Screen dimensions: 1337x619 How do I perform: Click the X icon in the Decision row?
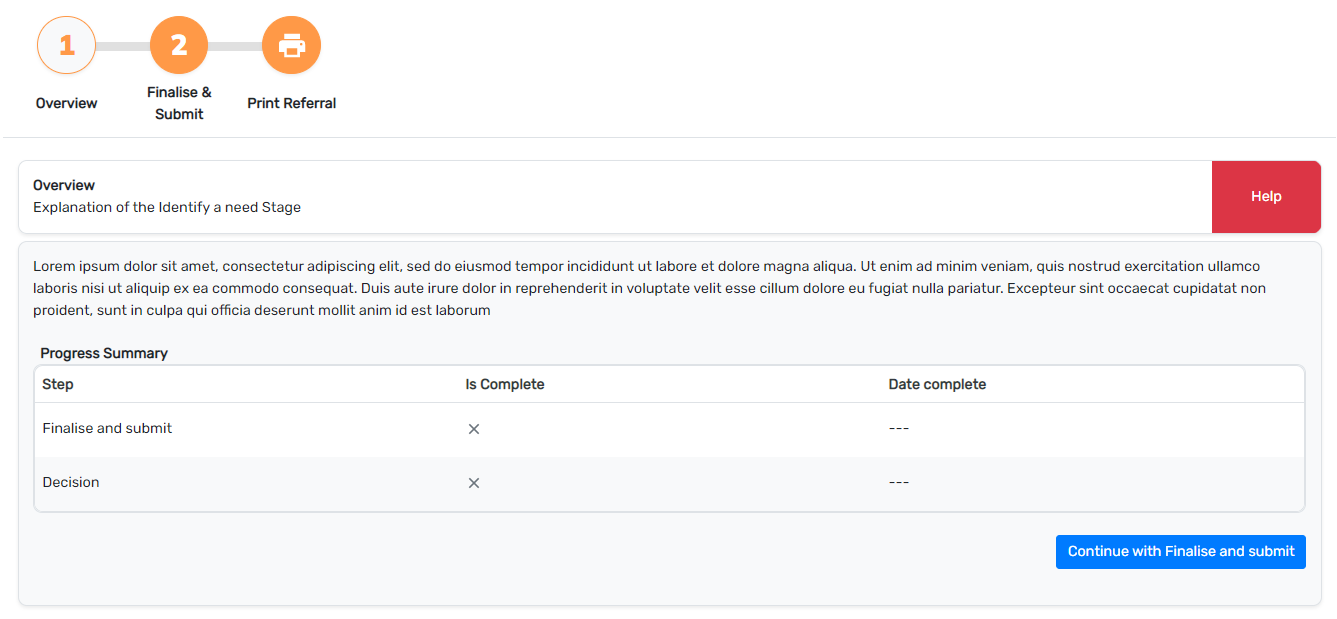point(474,483)
